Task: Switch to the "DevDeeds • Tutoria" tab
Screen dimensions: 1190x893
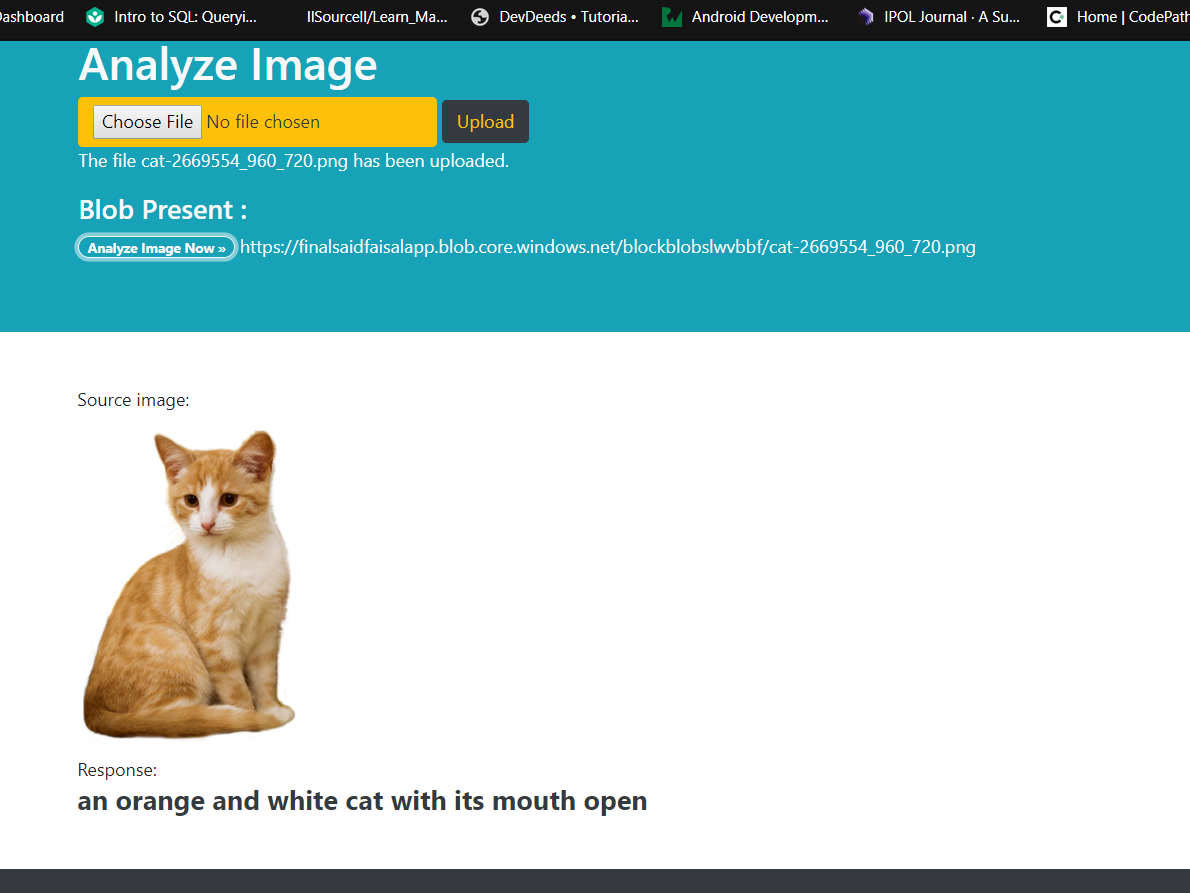Action: click(x=560, y=16)
